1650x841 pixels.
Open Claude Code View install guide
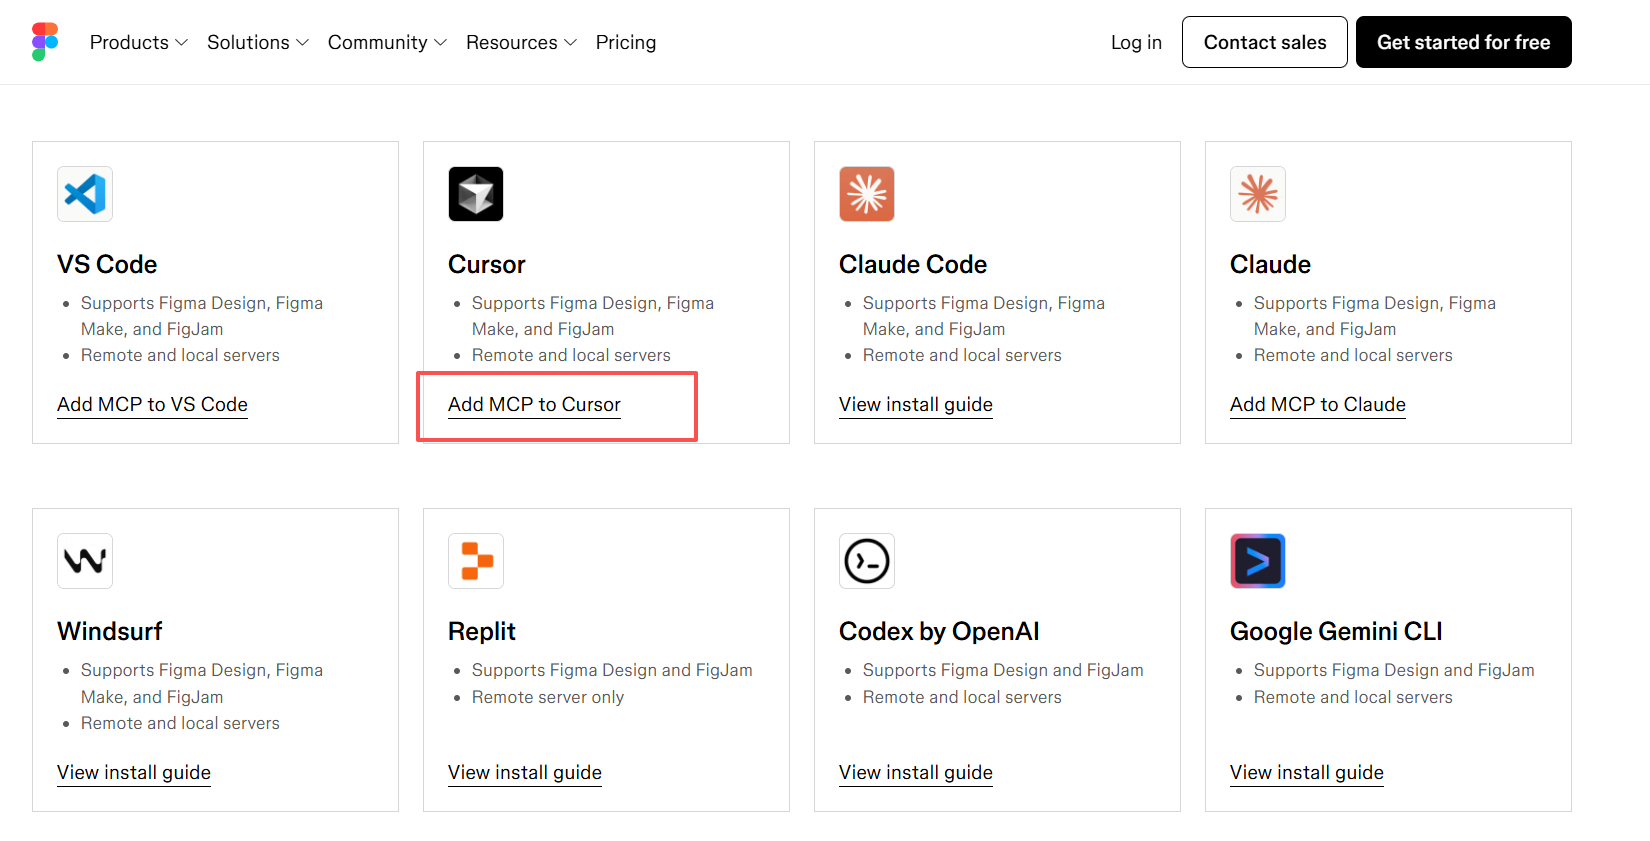click(916, 404)
